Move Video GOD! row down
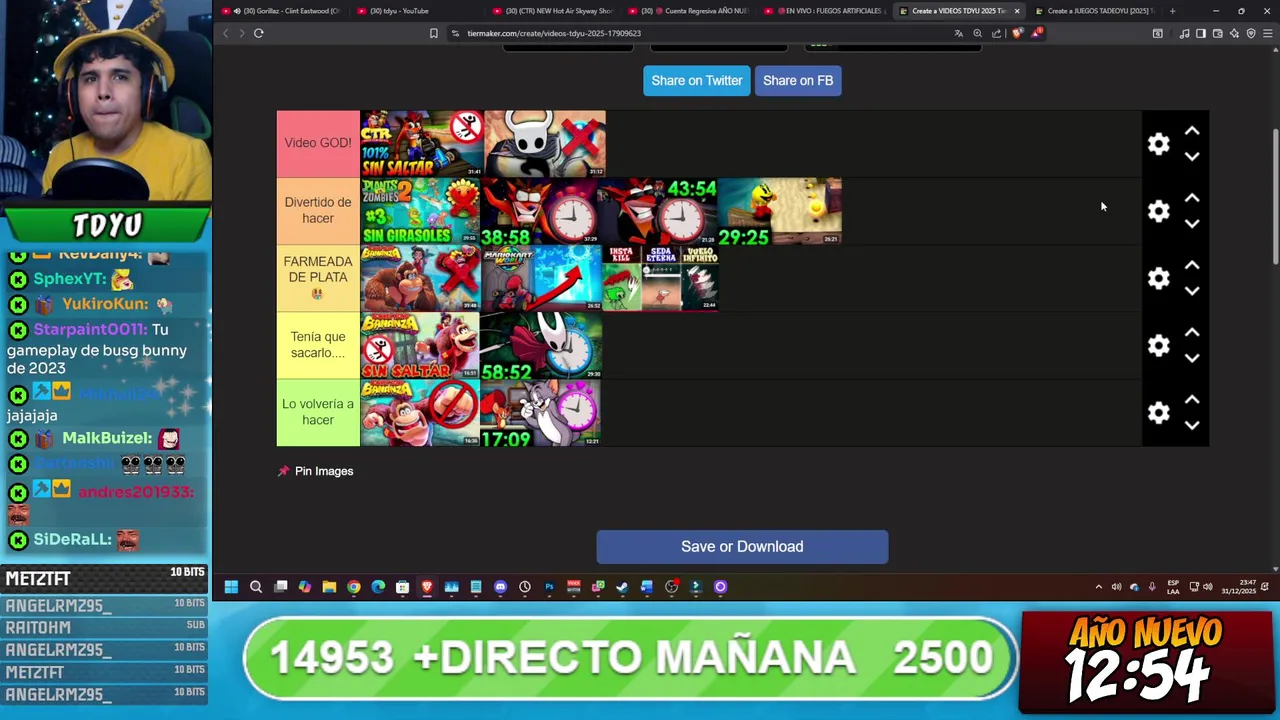Viewport: 1280px width, 720px height. tap(1192, 157)
